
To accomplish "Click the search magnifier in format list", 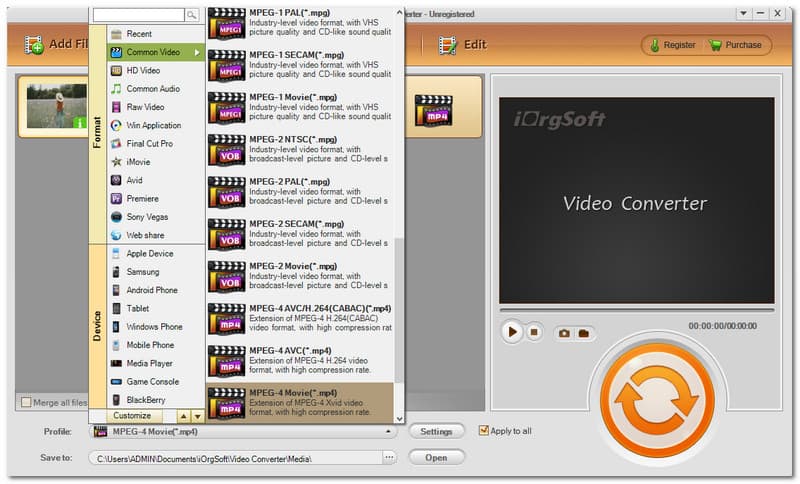I will pos(192,15).
